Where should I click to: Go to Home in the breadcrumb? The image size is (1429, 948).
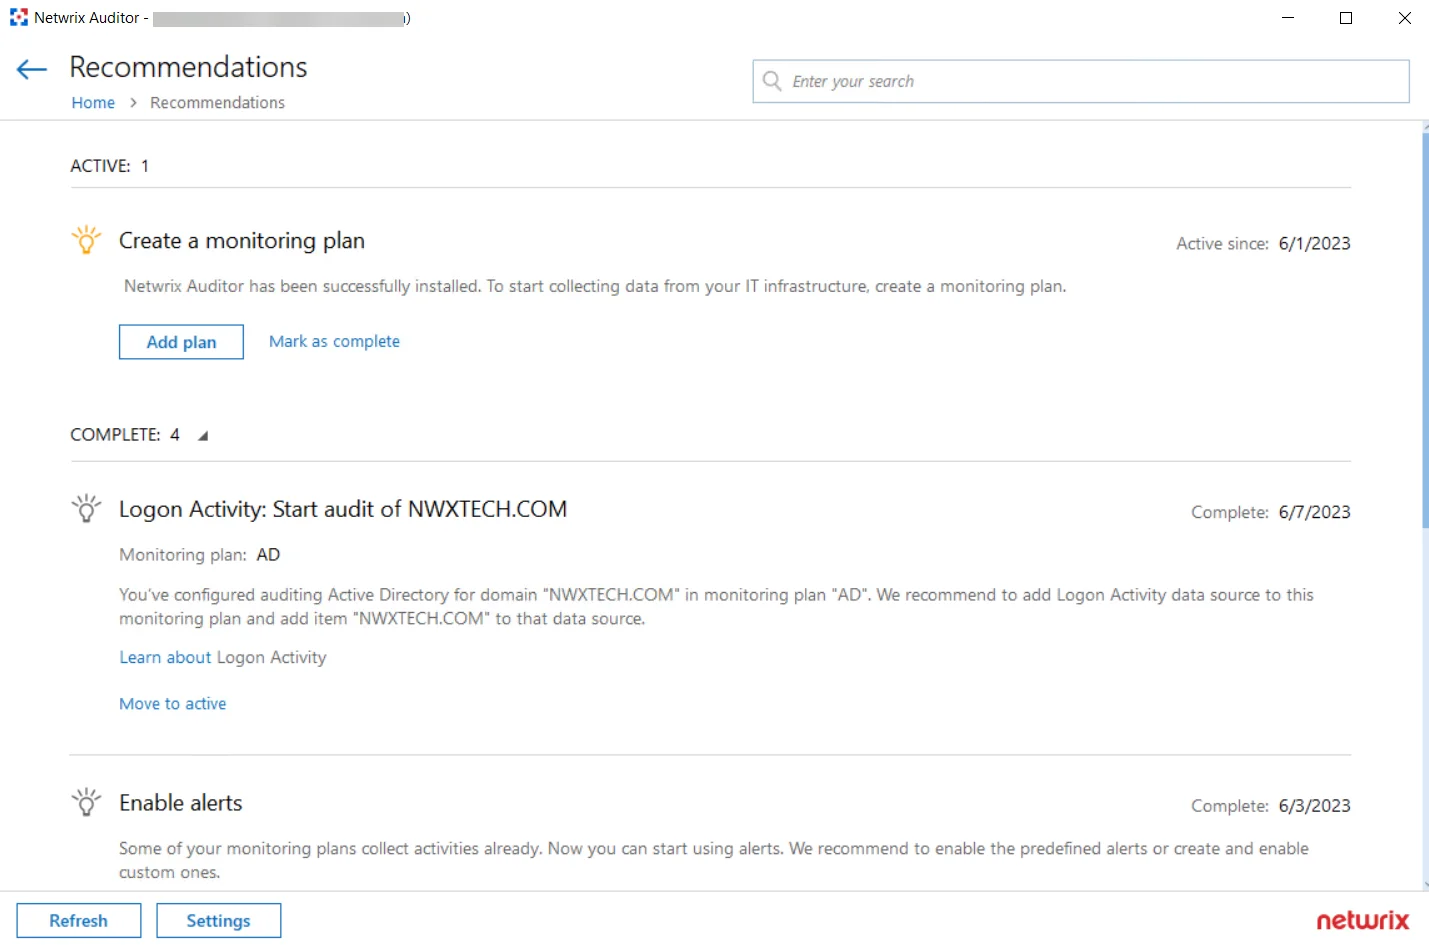(x=93, y=102)
